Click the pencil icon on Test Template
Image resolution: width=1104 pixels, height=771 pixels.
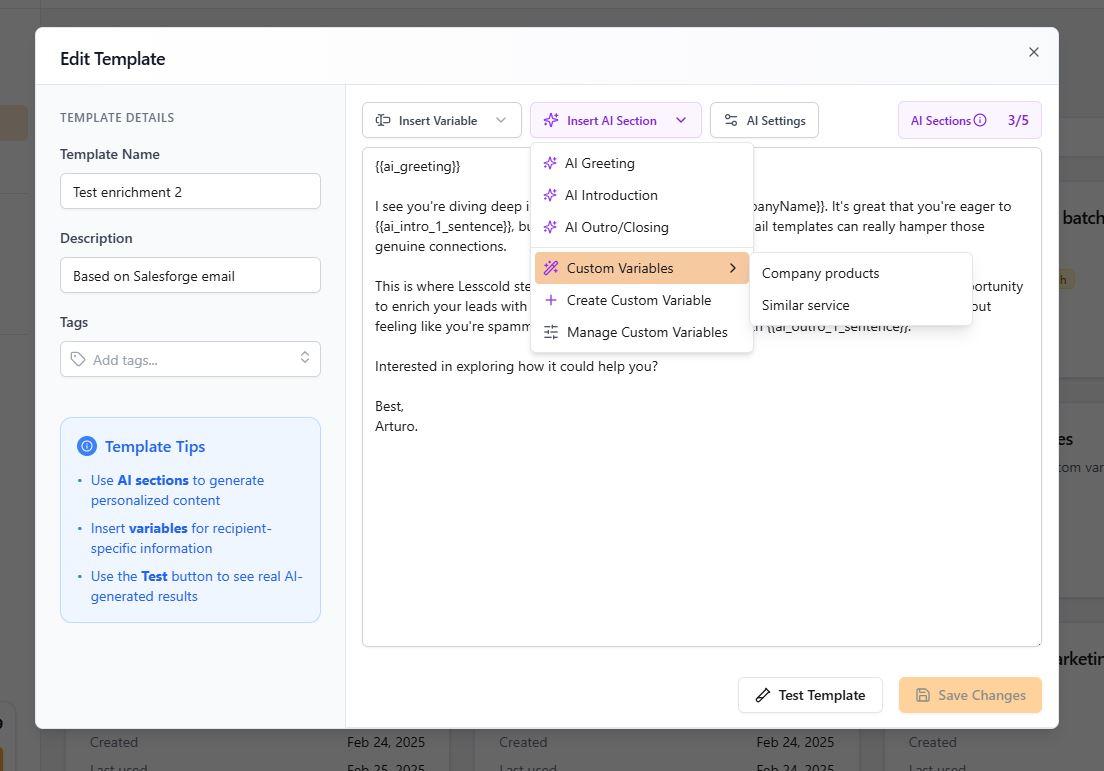[x=763, y=695]
